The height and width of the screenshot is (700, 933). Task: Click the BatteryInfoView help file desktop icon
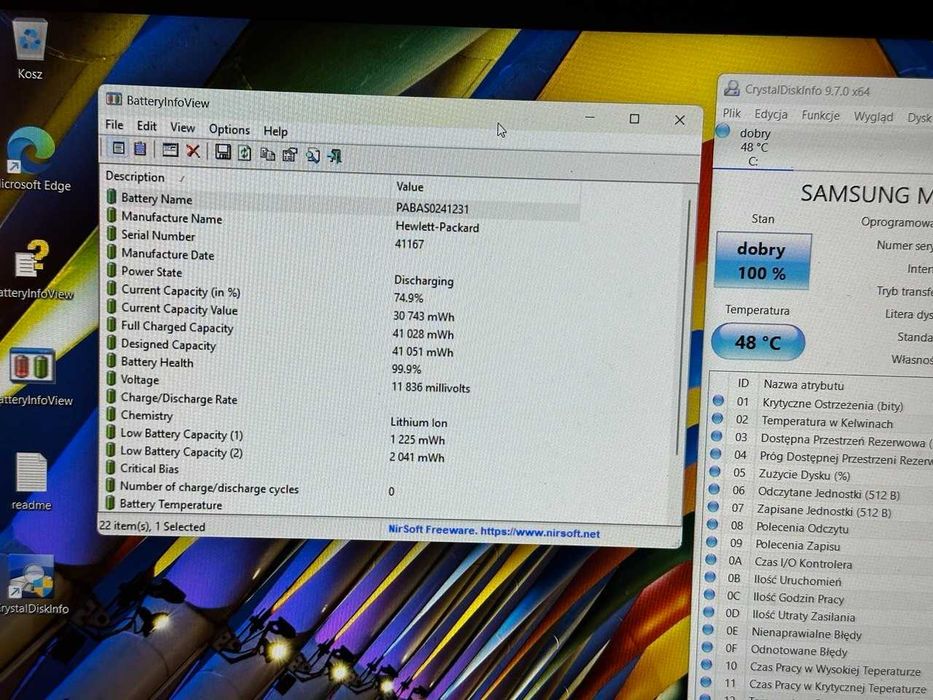coord(34,270)
